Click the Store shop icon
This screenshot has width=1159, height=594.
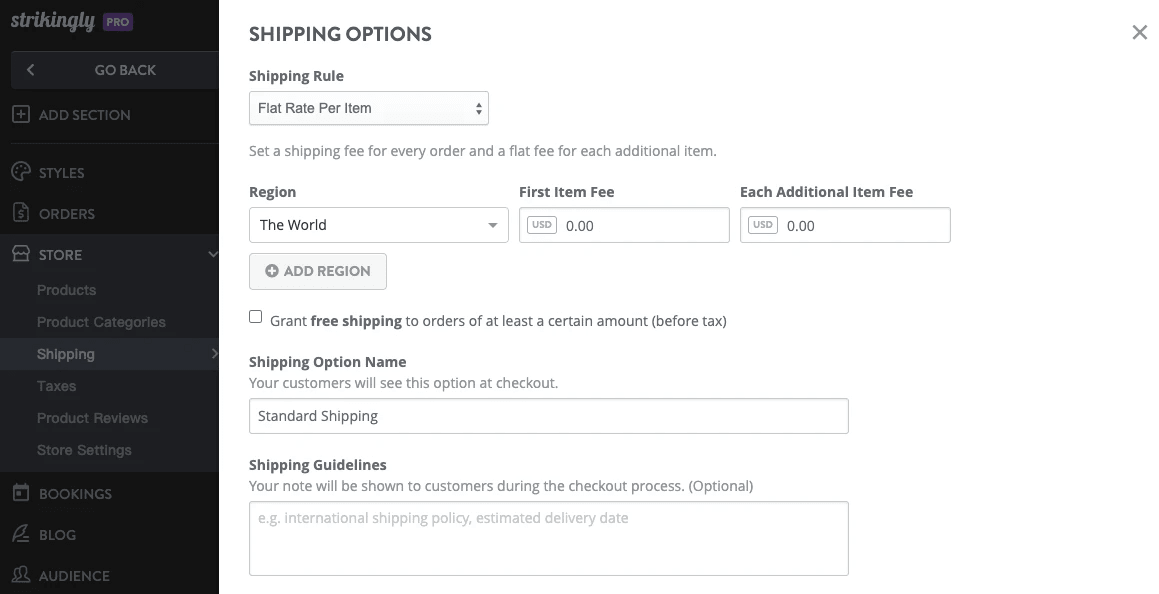point(20,254)
